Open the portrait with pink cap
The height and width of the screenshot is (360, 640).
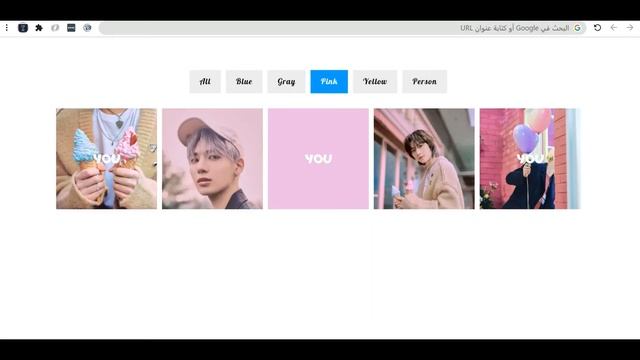[x=212, y=159]
